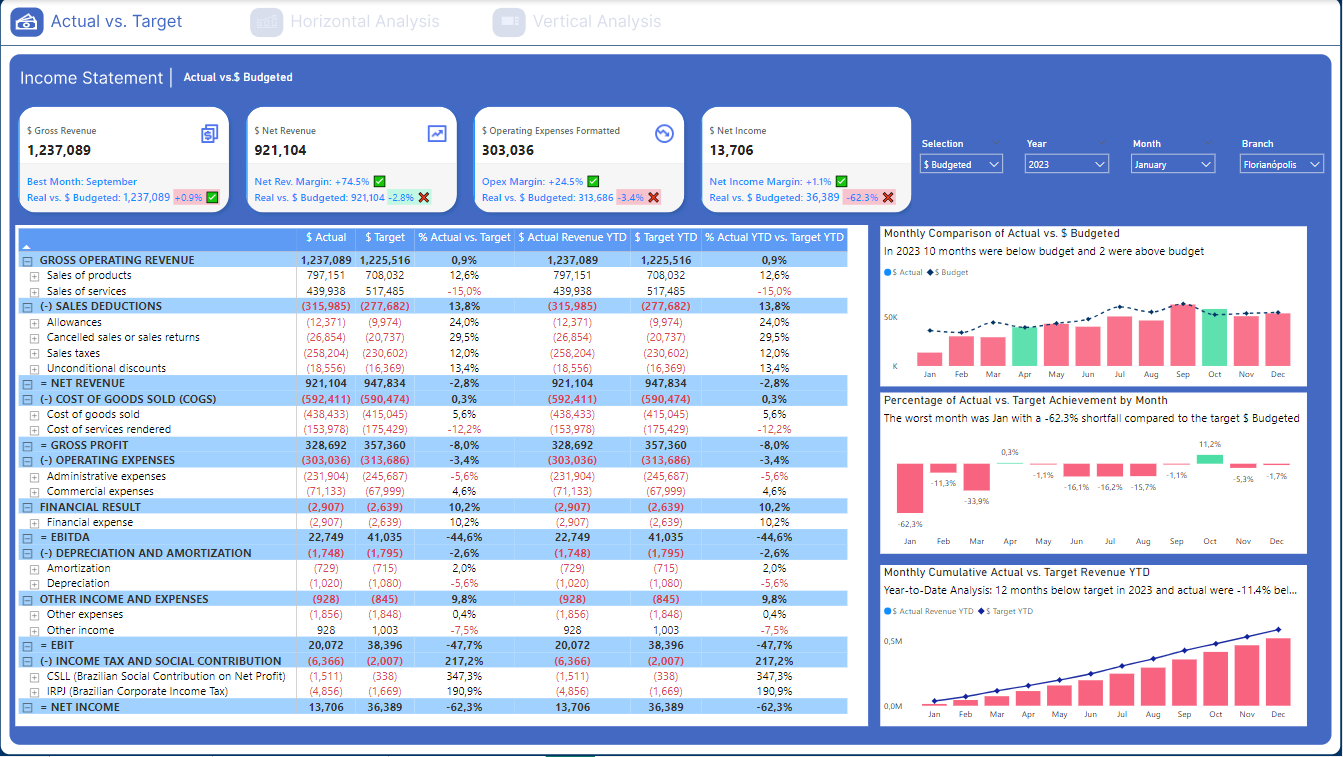Select the green Apr bar in monthly comparison chart

(x=1024, y=345)
